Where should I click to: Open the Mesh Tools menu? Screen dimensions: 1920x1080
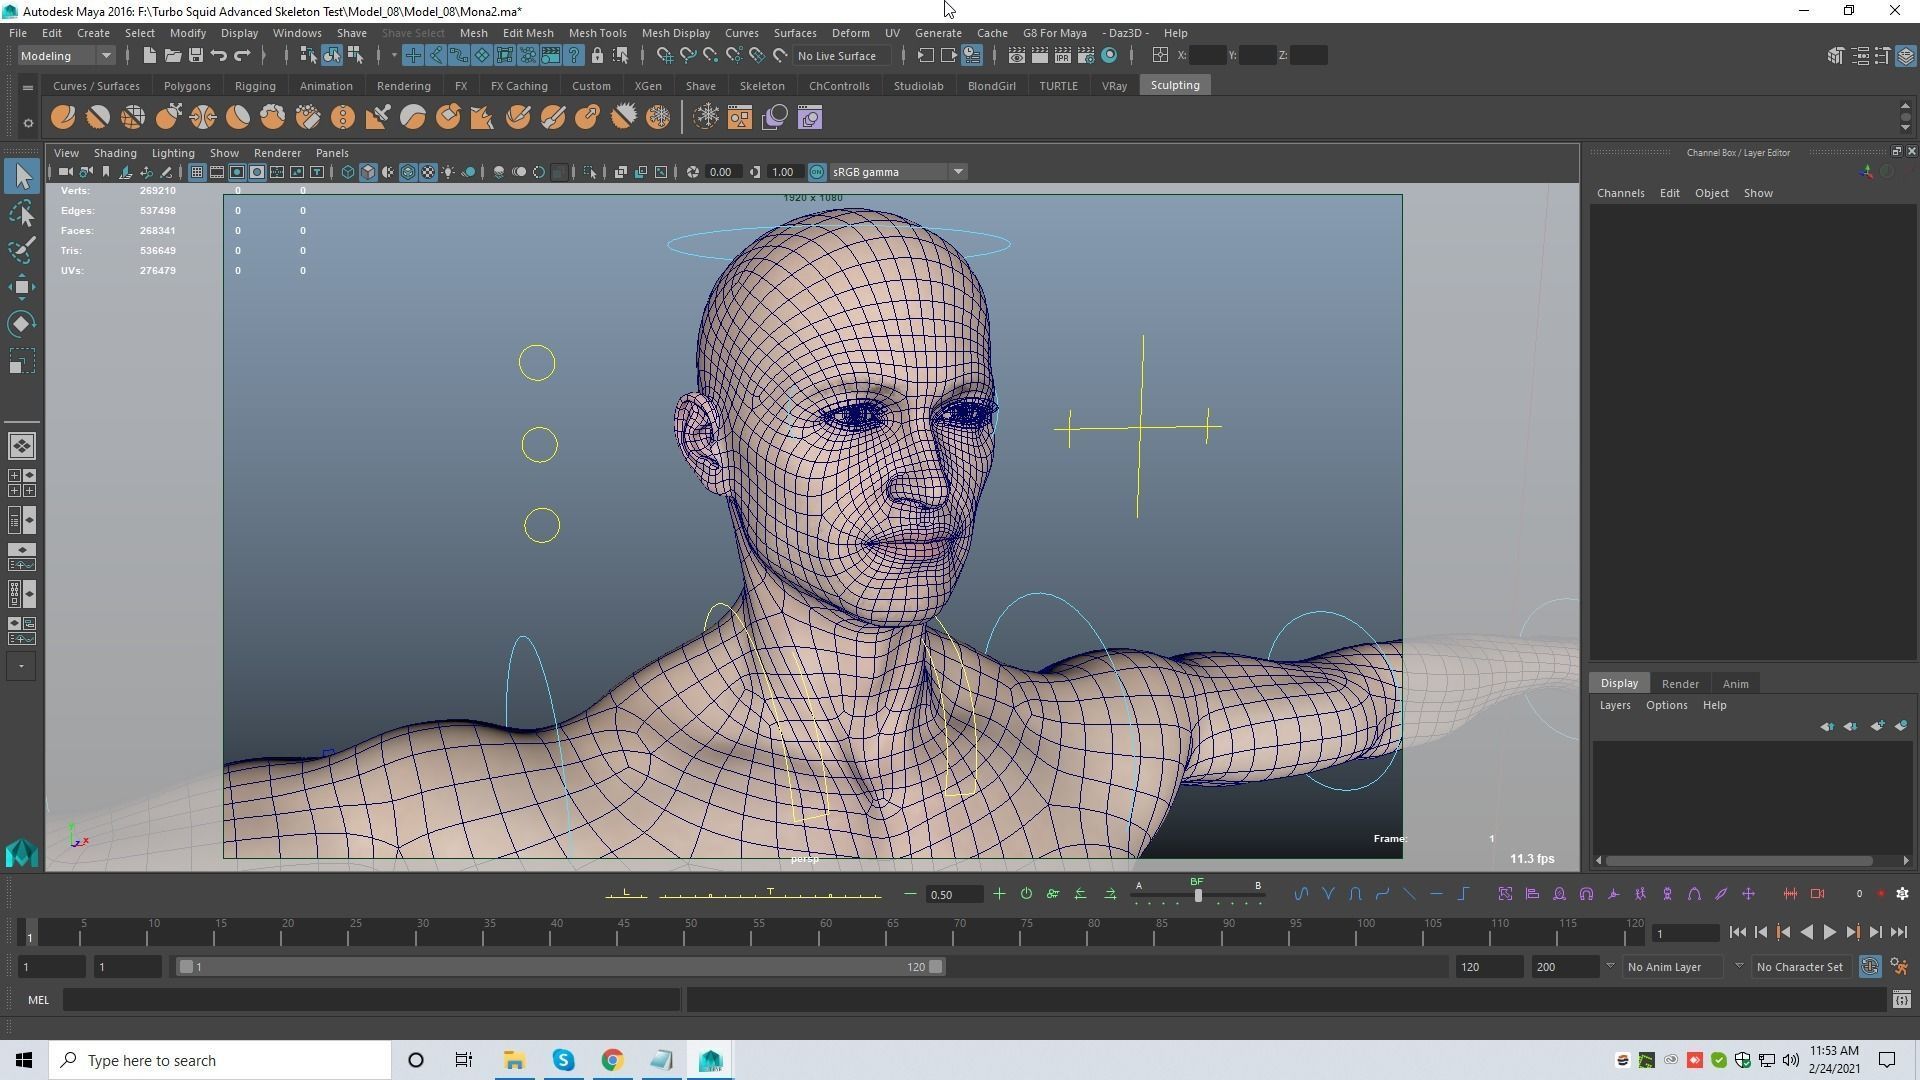(597, 32)
